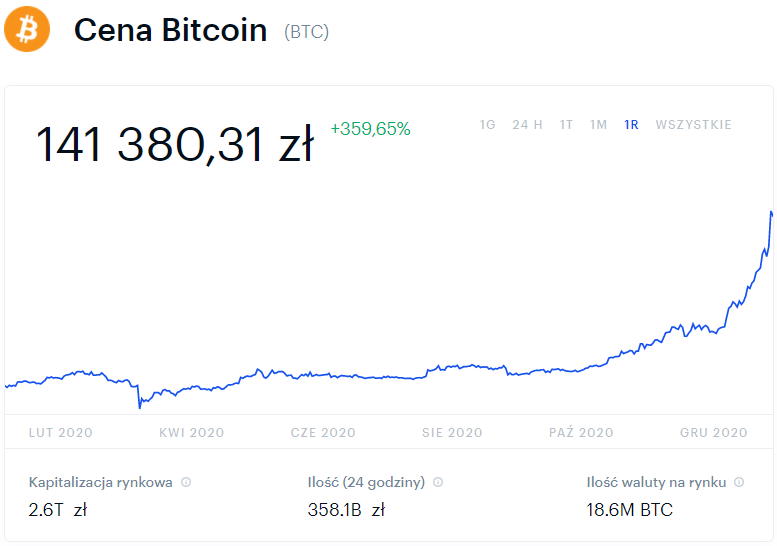Switch chart to 1M range
Viewport: 777px width, 546px height.
coord(598,125)
